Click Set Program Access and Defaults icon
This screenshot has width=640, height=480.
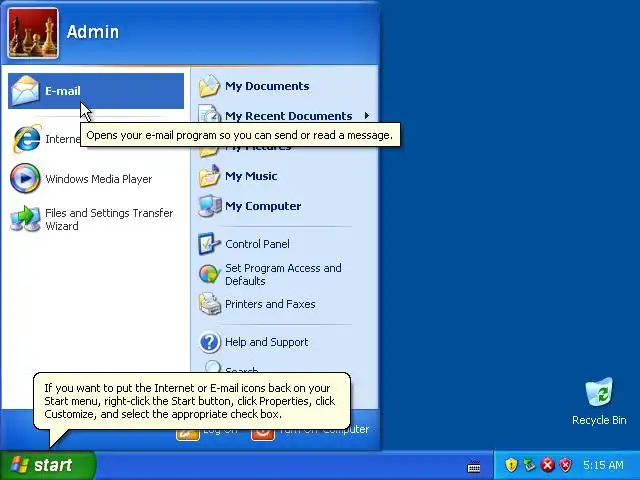[x=210, y=274]
